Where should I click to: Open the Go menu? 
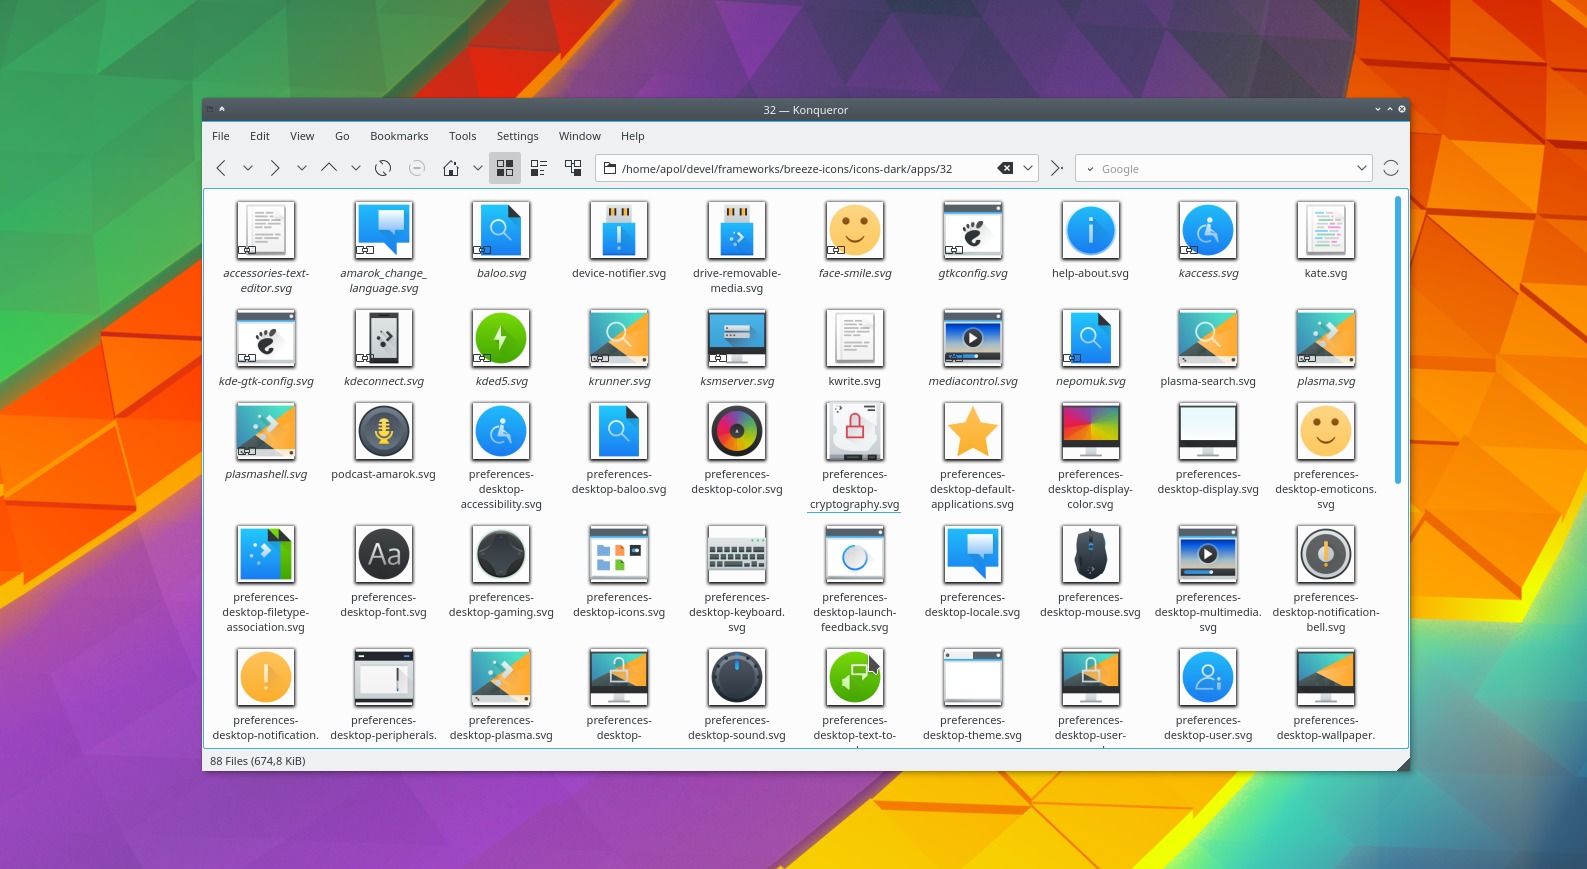tap(342, 136)
